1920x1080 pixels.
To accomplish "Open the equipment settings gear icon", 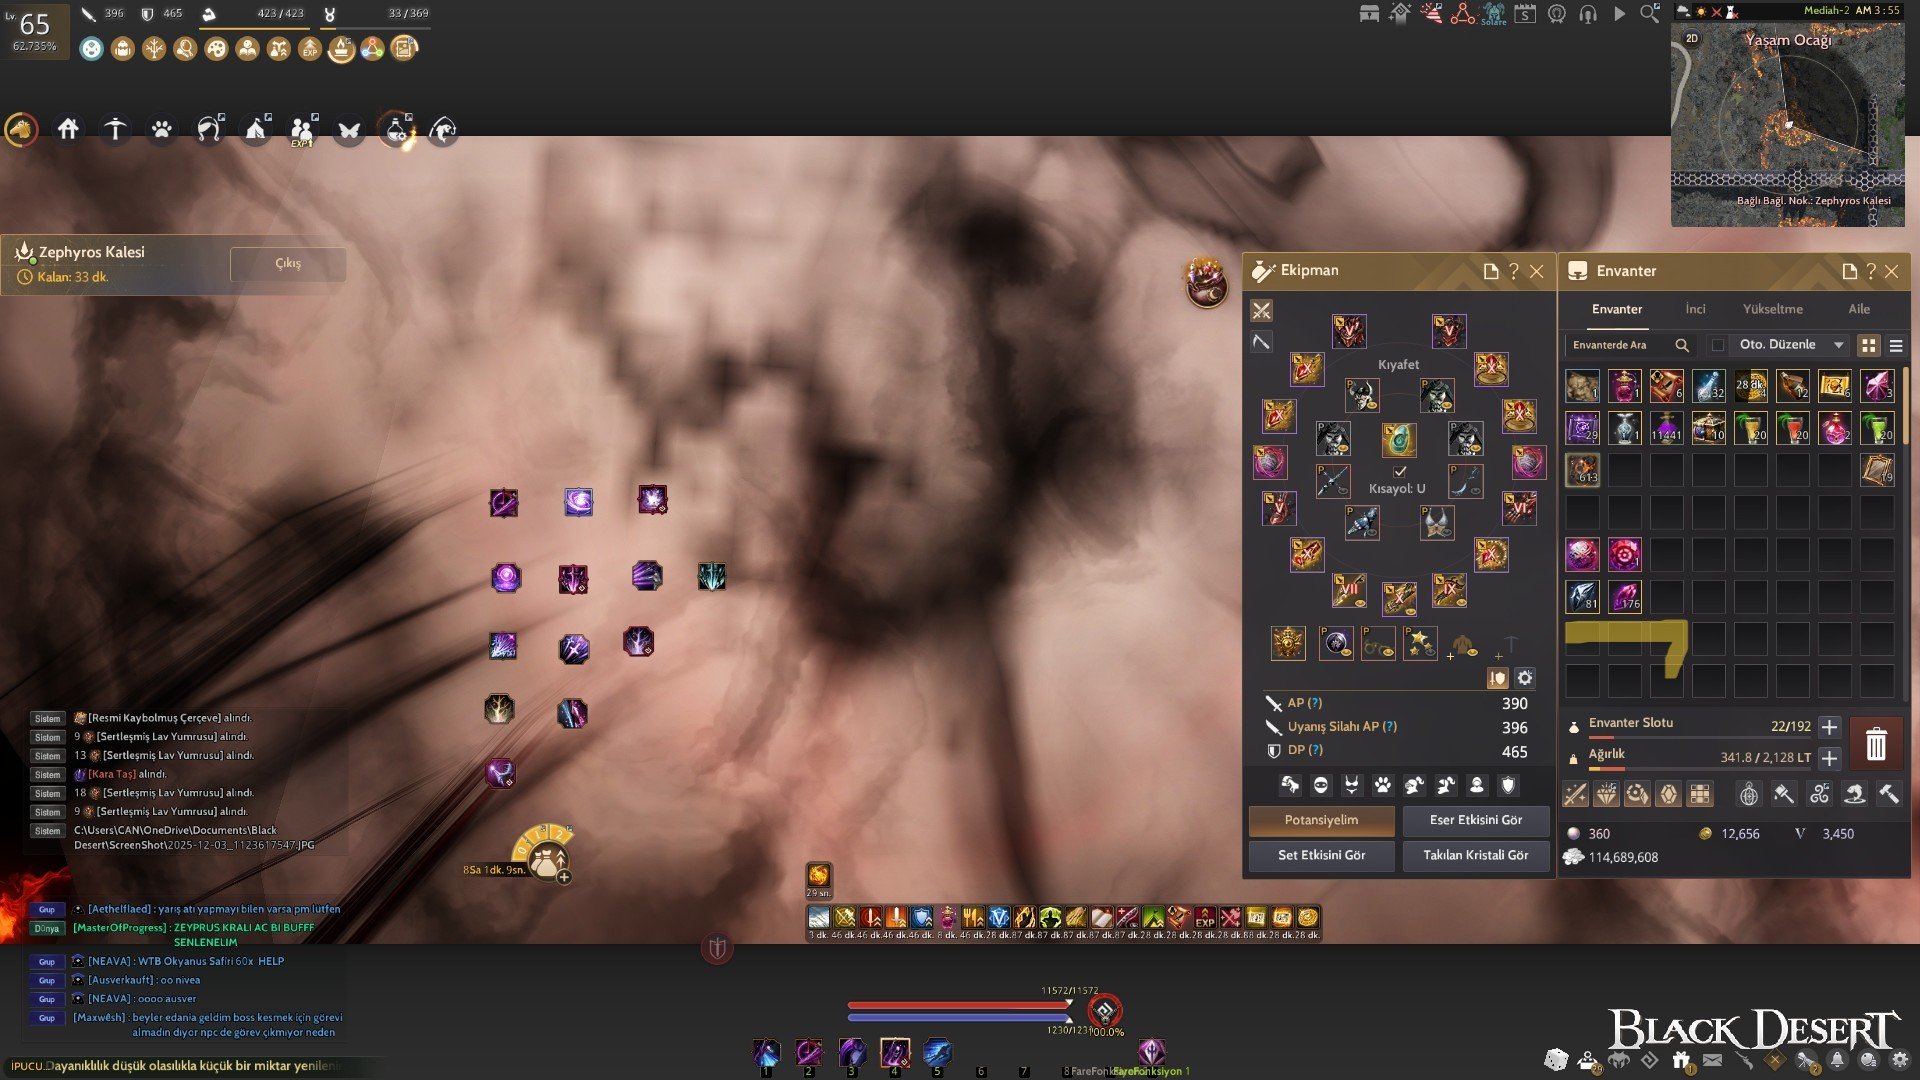I will point(1524,678).
